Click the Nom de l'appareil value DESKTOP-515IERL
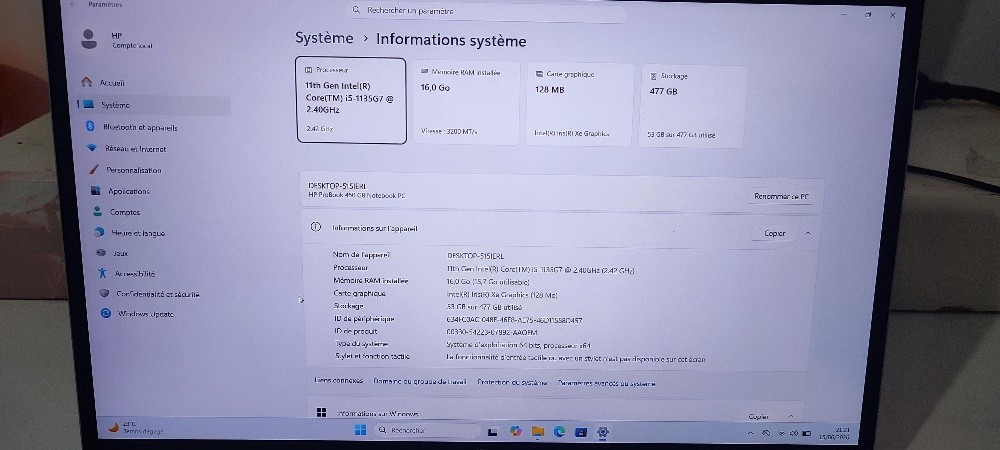 tap(476, 256)
